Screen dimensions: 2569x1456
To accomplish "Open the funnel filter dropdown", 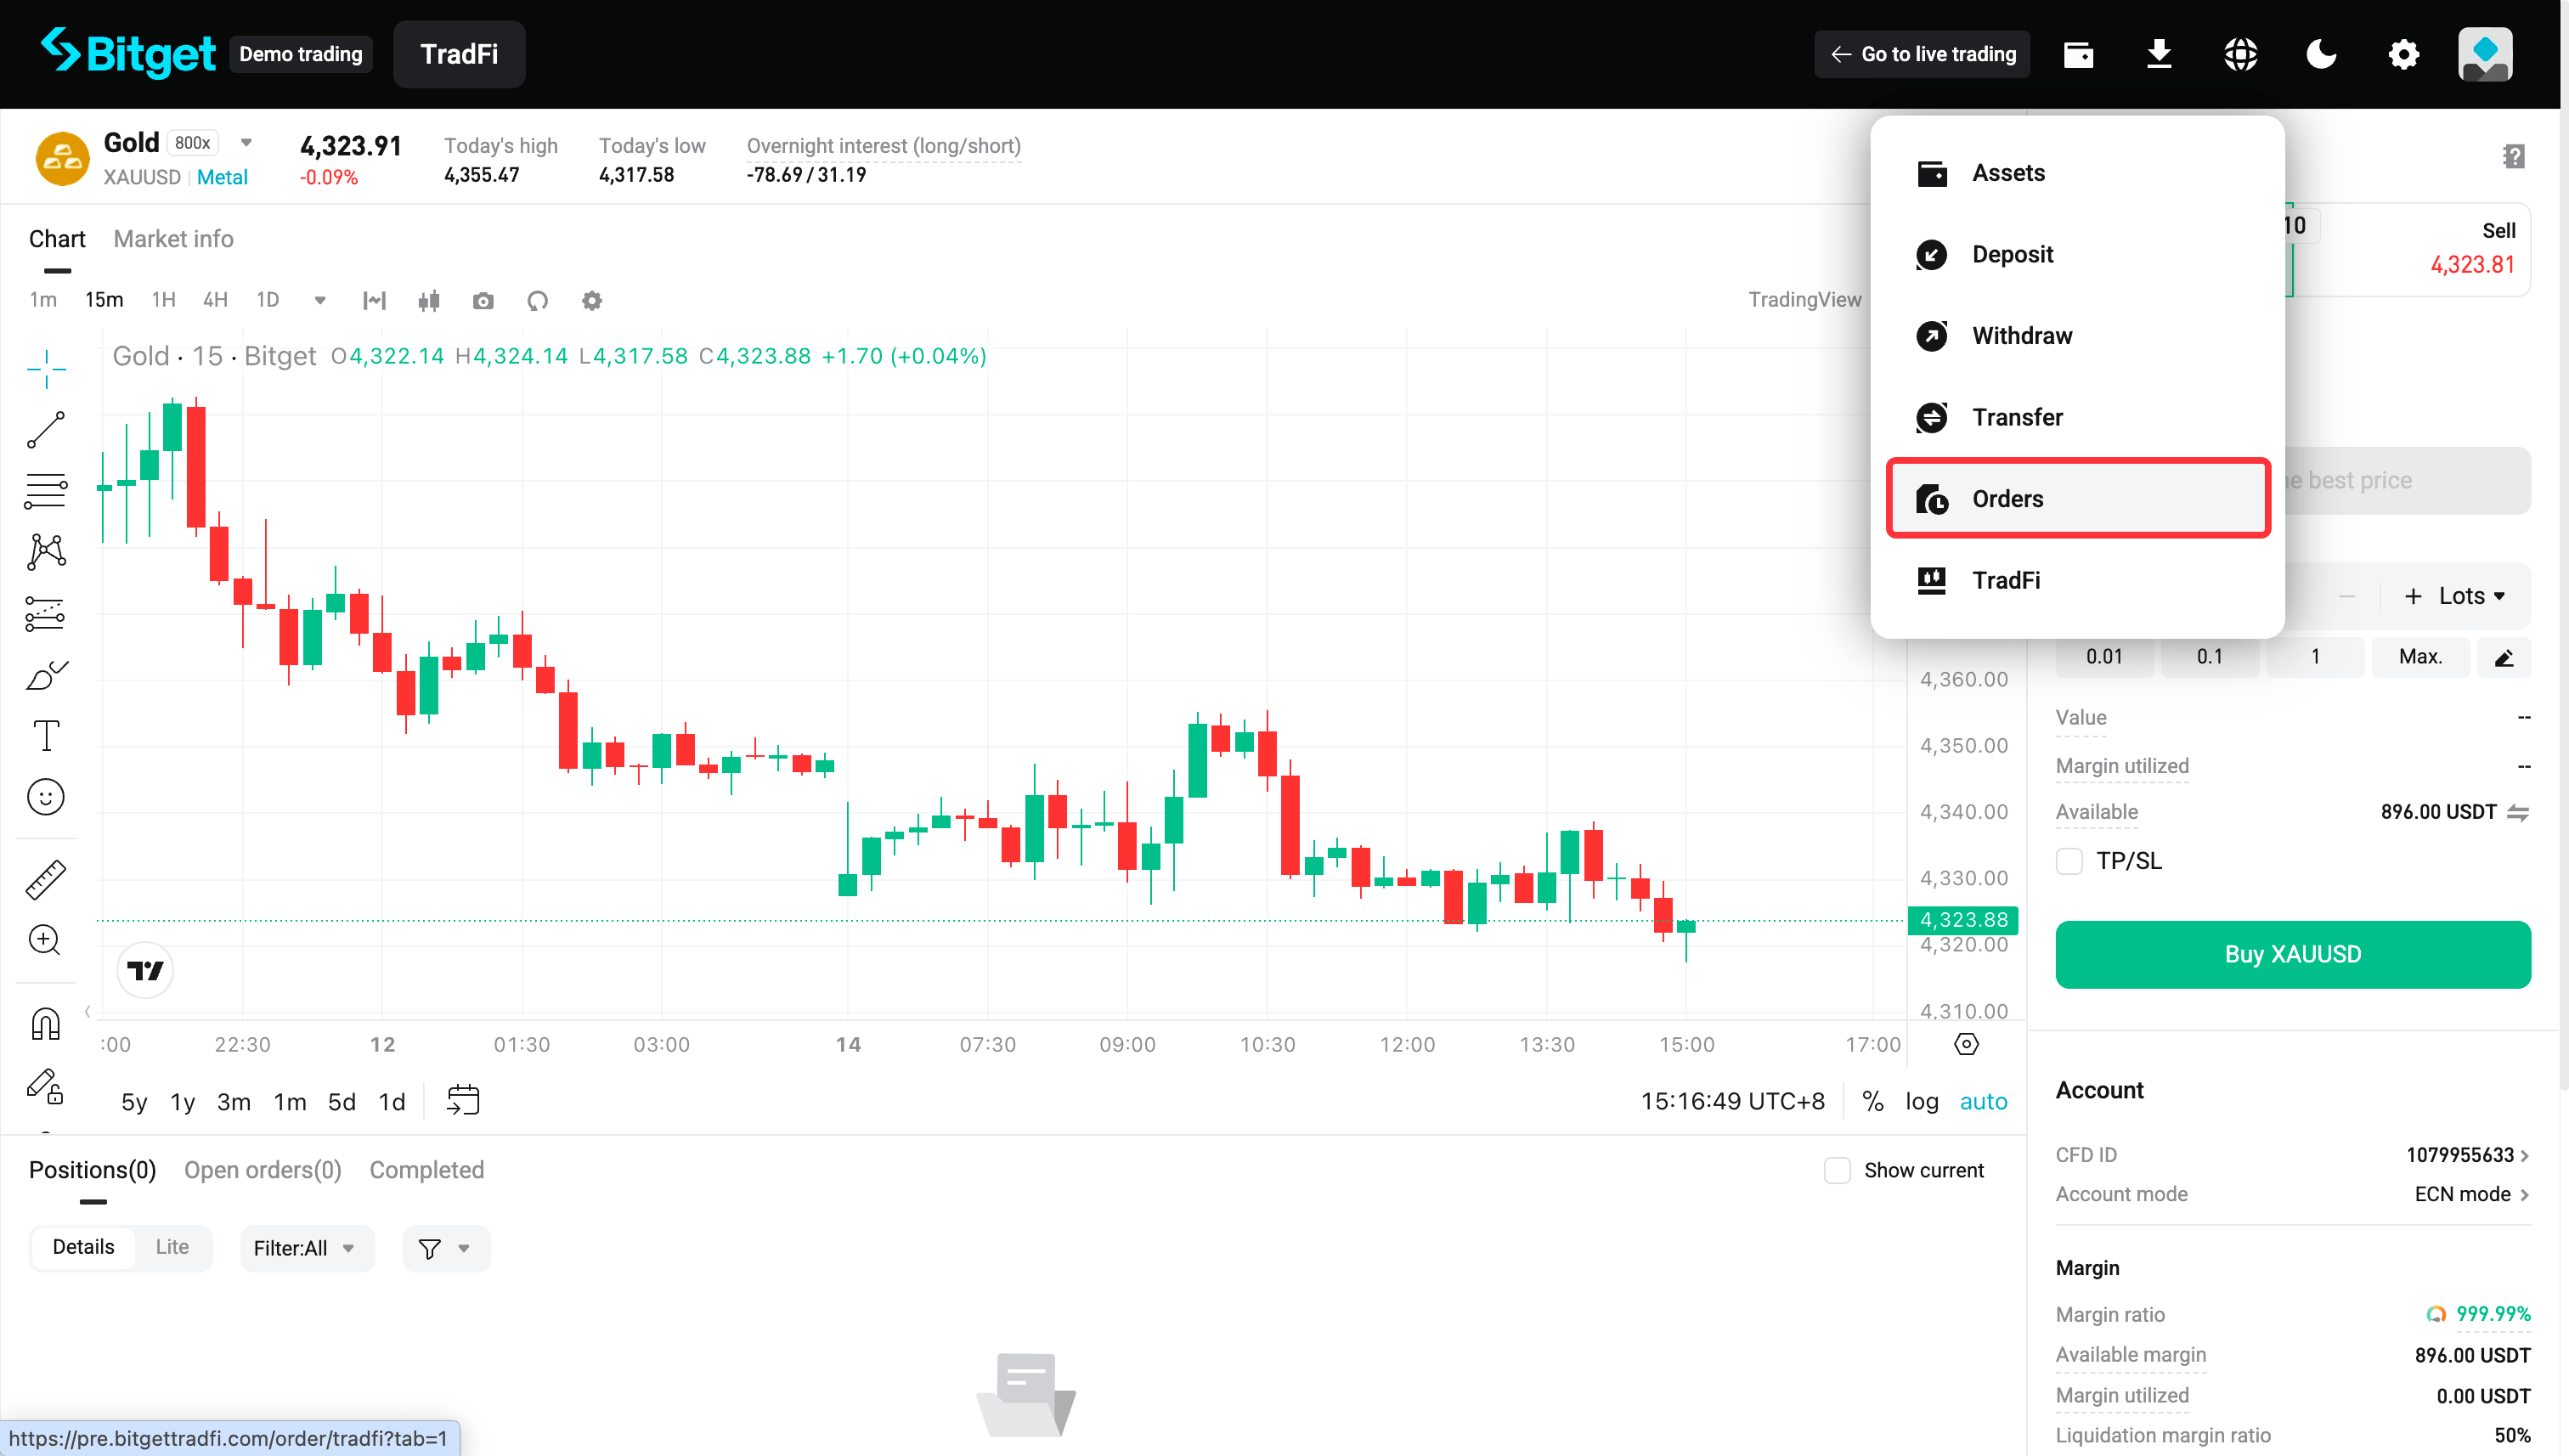I will pos(445,1248).
